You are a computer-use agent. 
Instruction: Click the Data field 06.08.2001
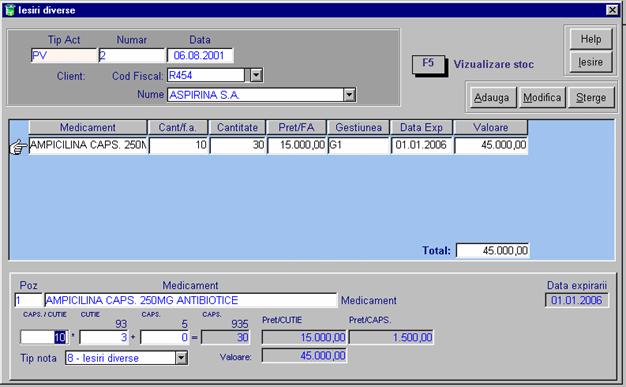[x=200, y=56]
